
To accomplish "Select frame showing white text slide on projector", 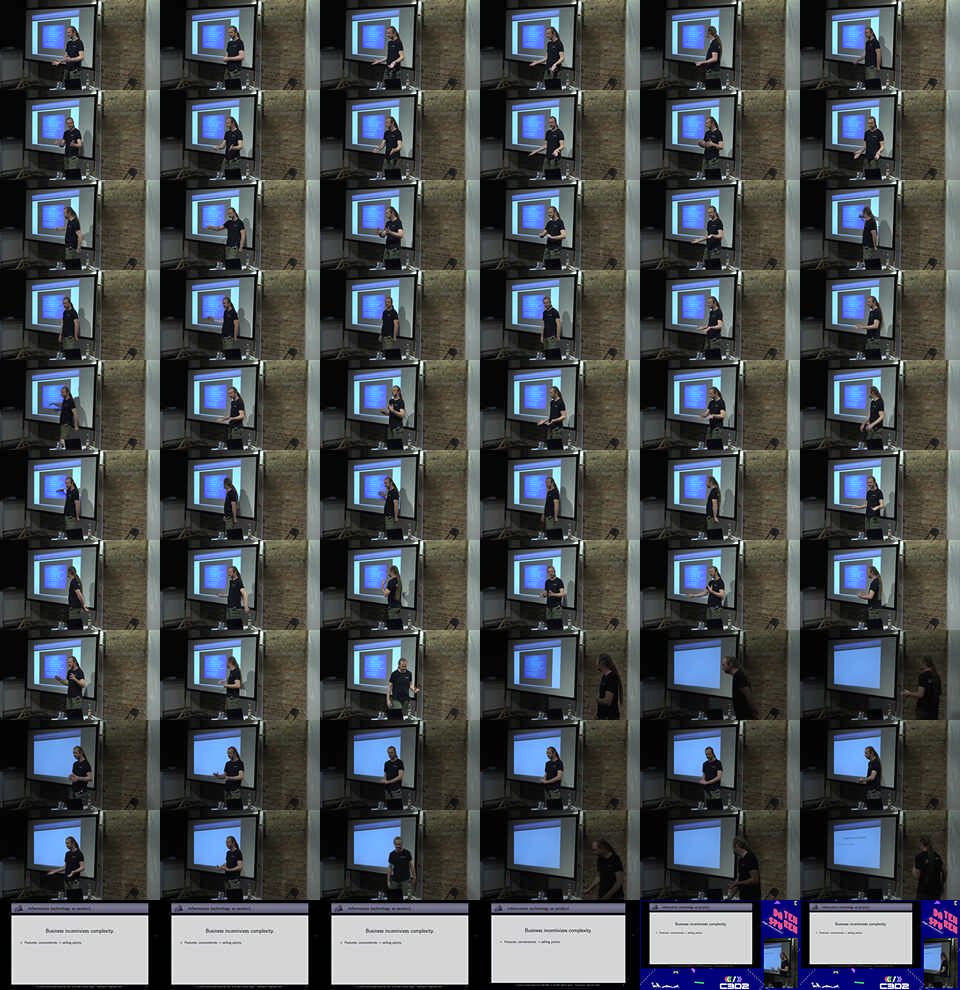I will tap(880, 855).
